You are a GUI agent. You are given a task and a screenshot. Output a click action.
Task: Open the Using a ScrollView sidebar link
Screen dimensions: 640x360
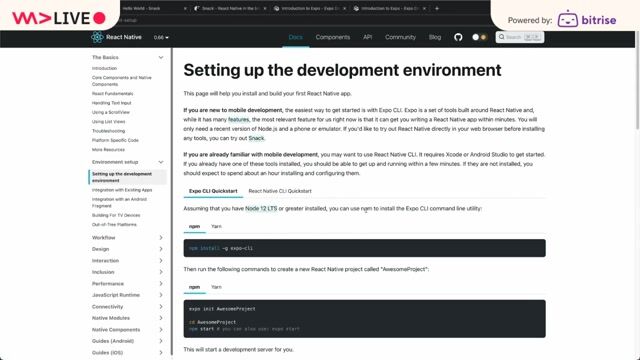tap(111, 112)
